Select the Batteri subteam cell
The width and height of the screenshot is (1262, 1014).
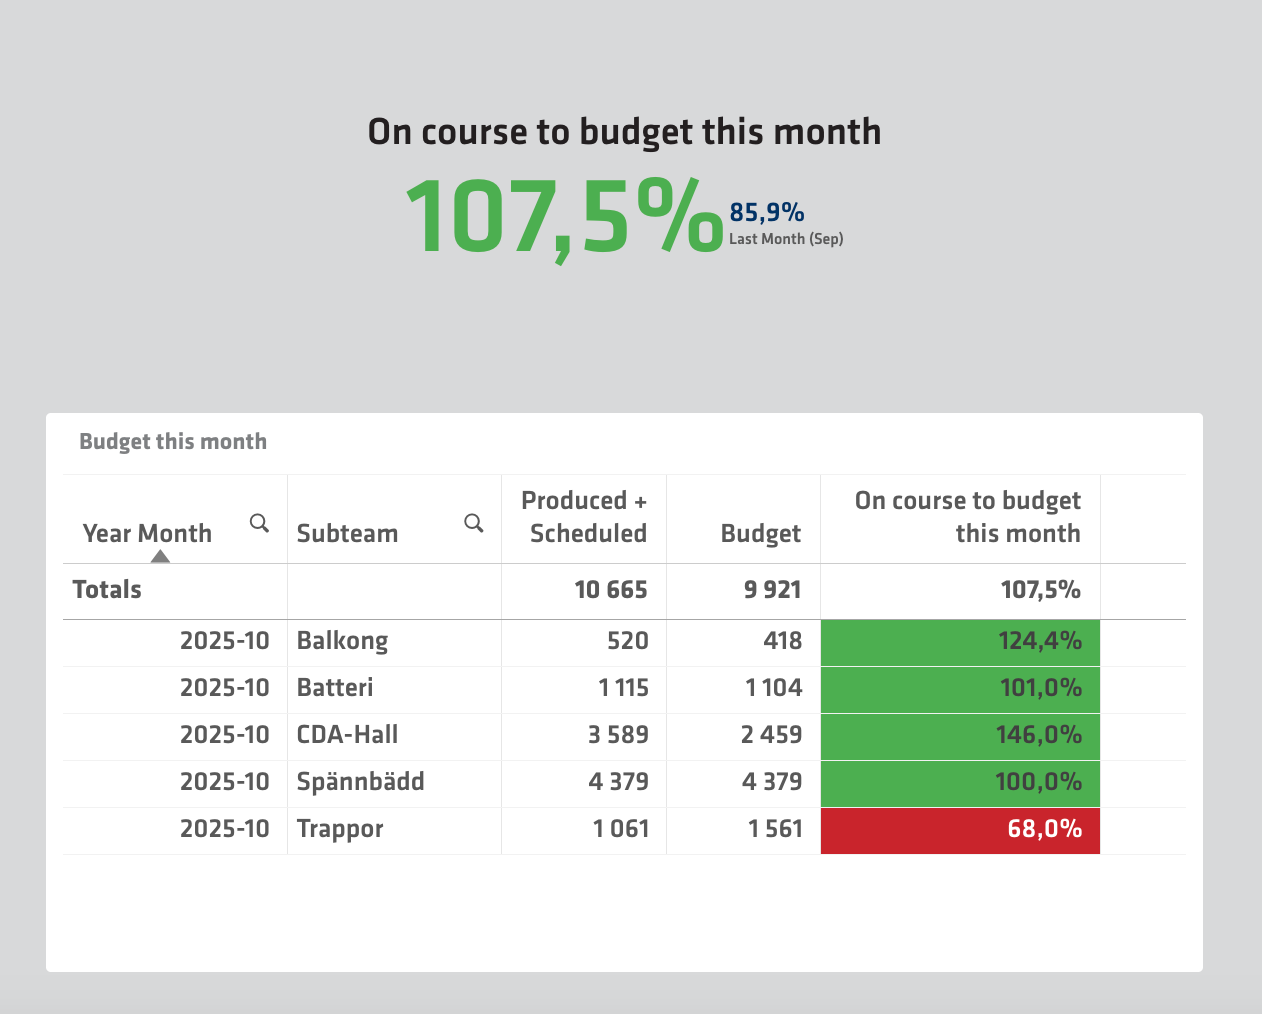coord(335,688)
